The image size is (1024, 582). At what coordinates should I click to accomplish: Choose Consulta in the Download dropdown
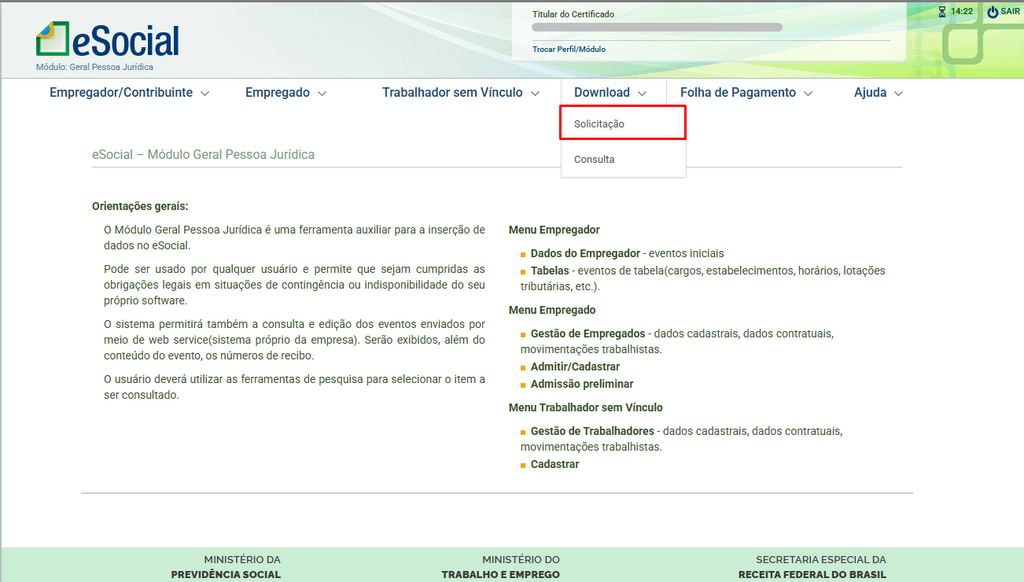click(x=594, y=160)
